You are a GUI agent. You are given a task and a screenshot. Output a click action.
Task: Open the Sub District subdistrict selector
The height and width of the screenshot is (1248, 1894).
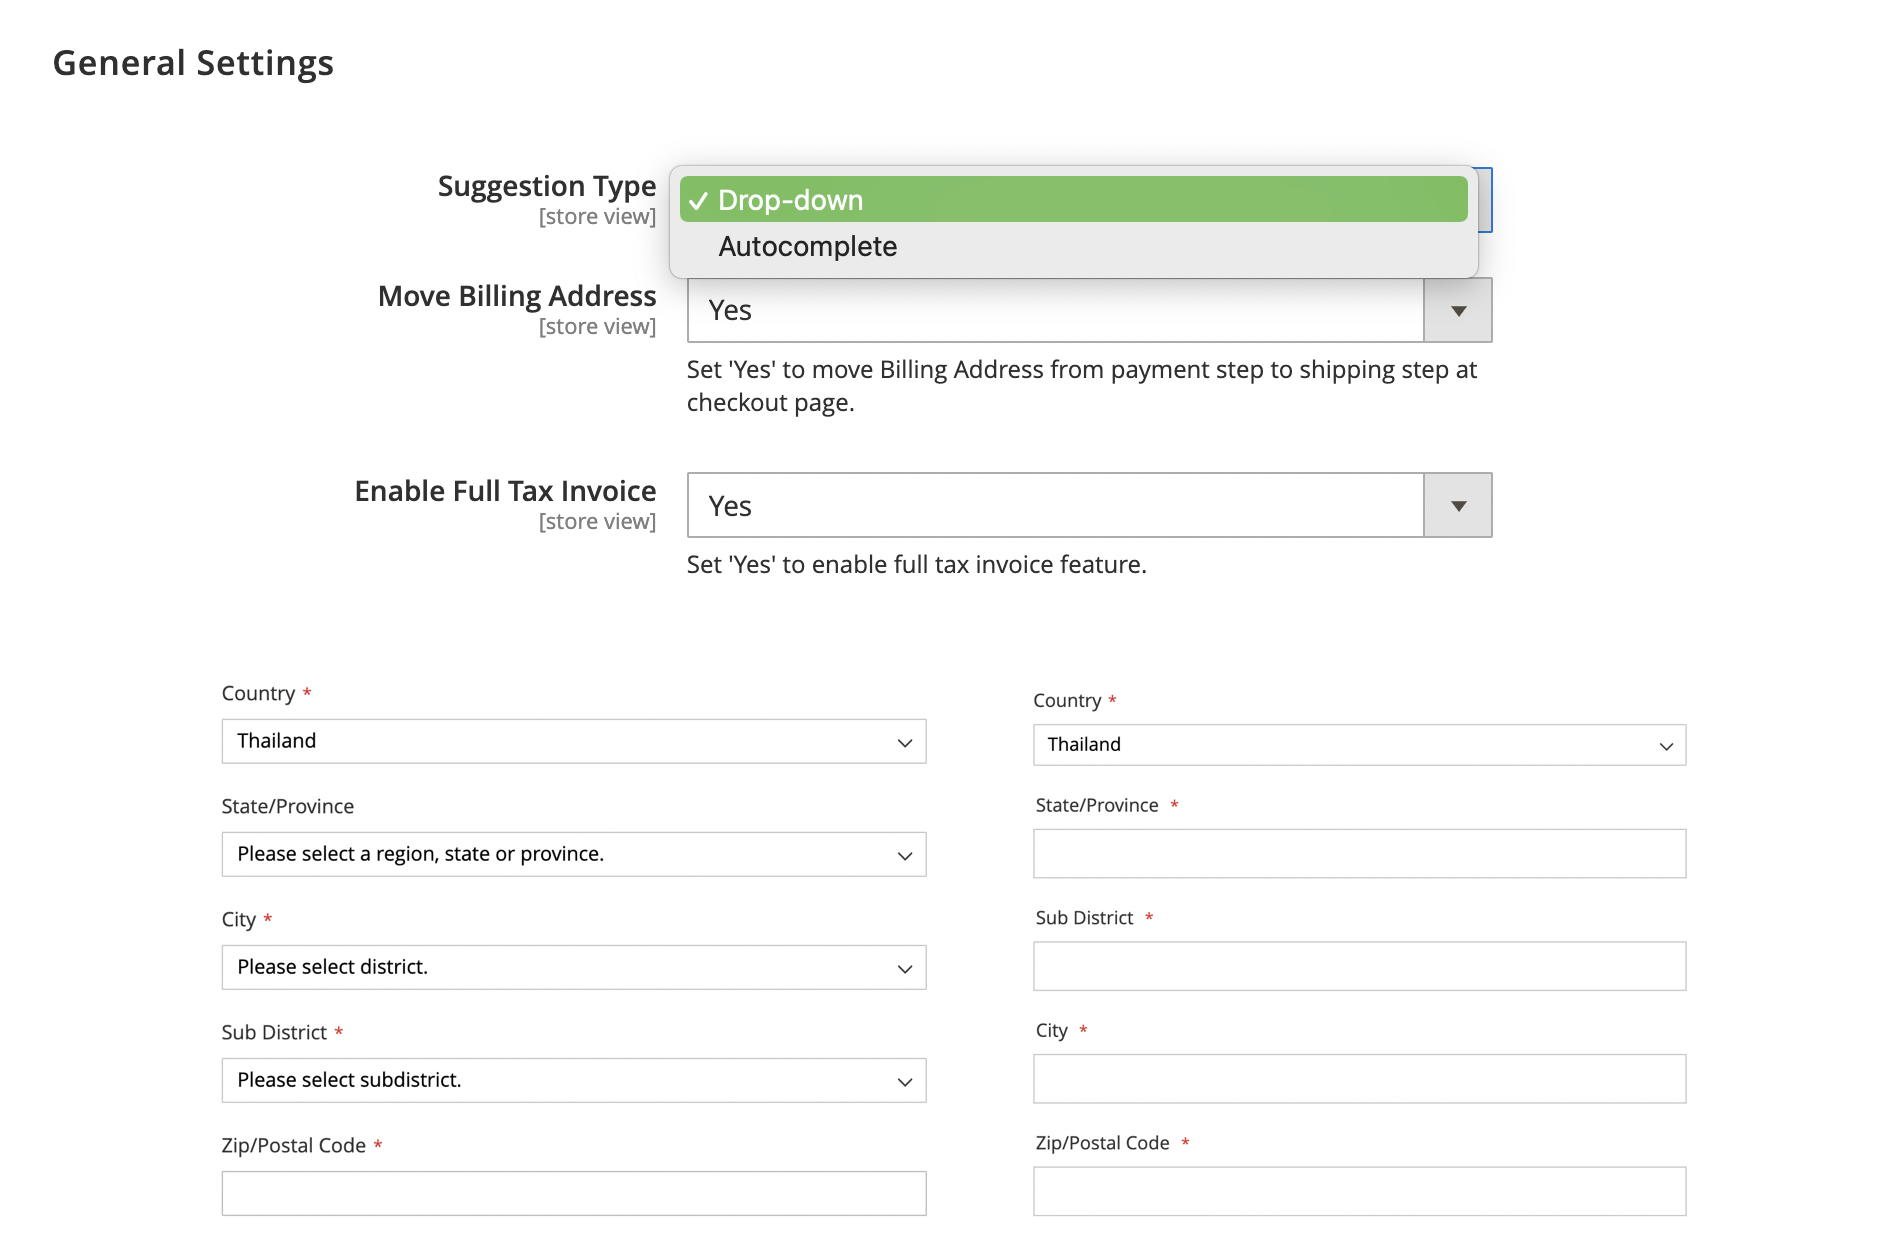(x=573, y=1080)
